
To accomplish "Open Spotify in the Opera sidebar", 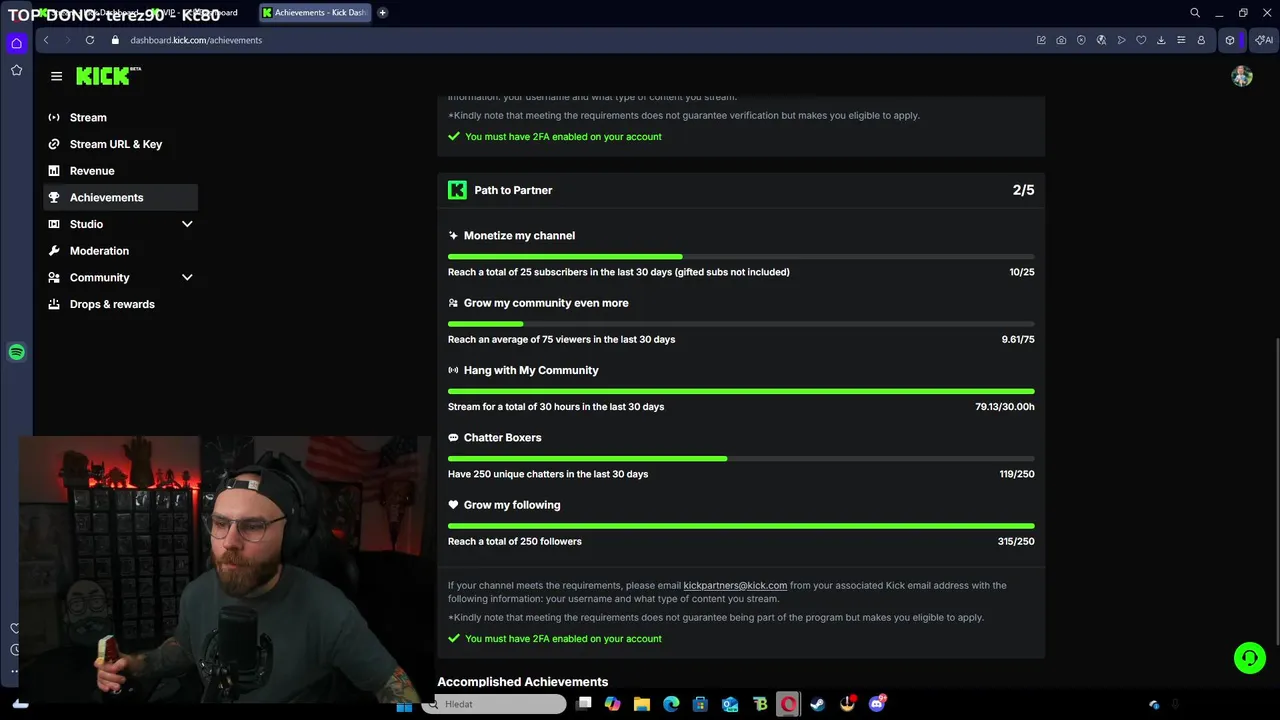I will tap(16, 352).
